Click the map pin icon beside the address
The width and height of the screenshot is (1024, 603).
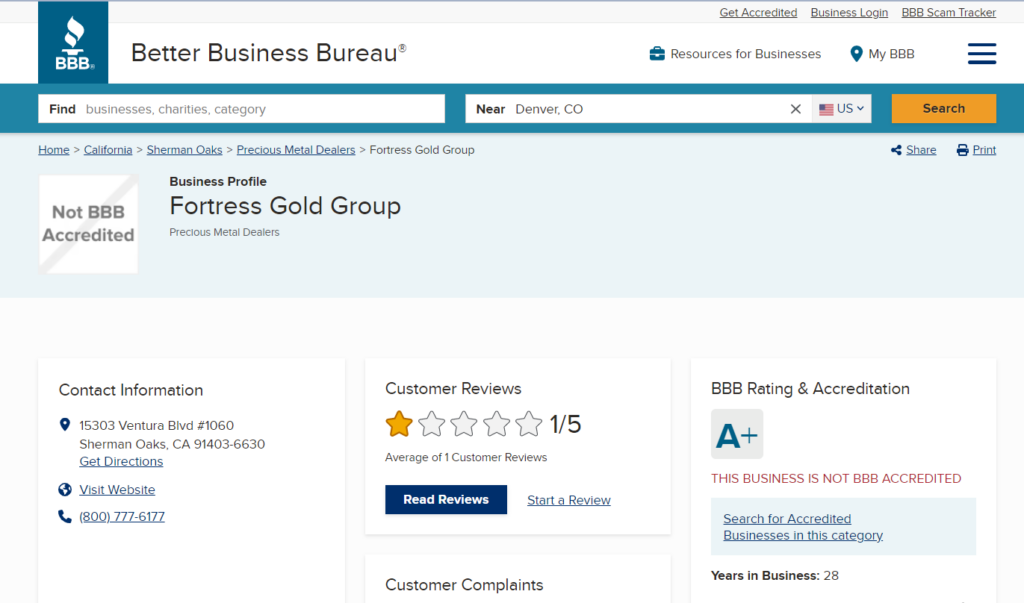[65, 425]
